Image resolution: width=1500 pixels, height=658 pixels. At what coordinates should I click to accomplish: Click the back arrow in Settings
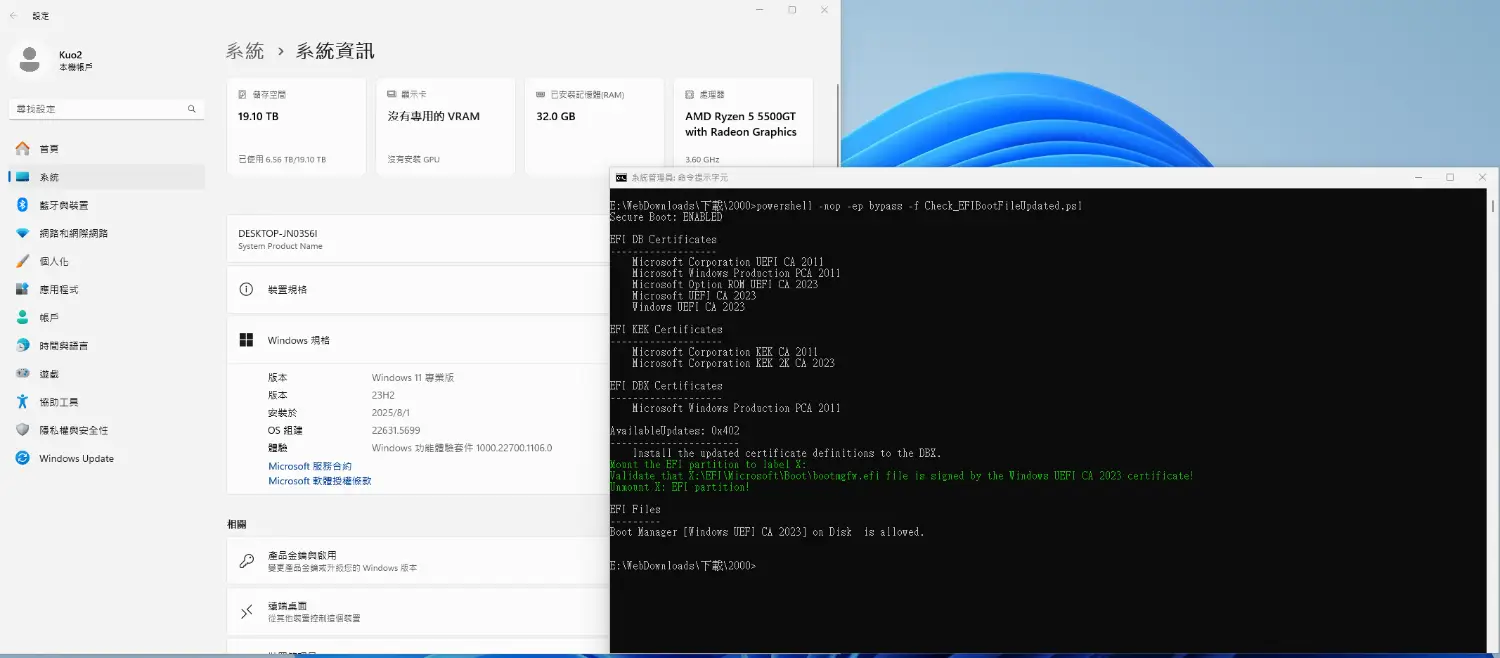tap(13, 16)
